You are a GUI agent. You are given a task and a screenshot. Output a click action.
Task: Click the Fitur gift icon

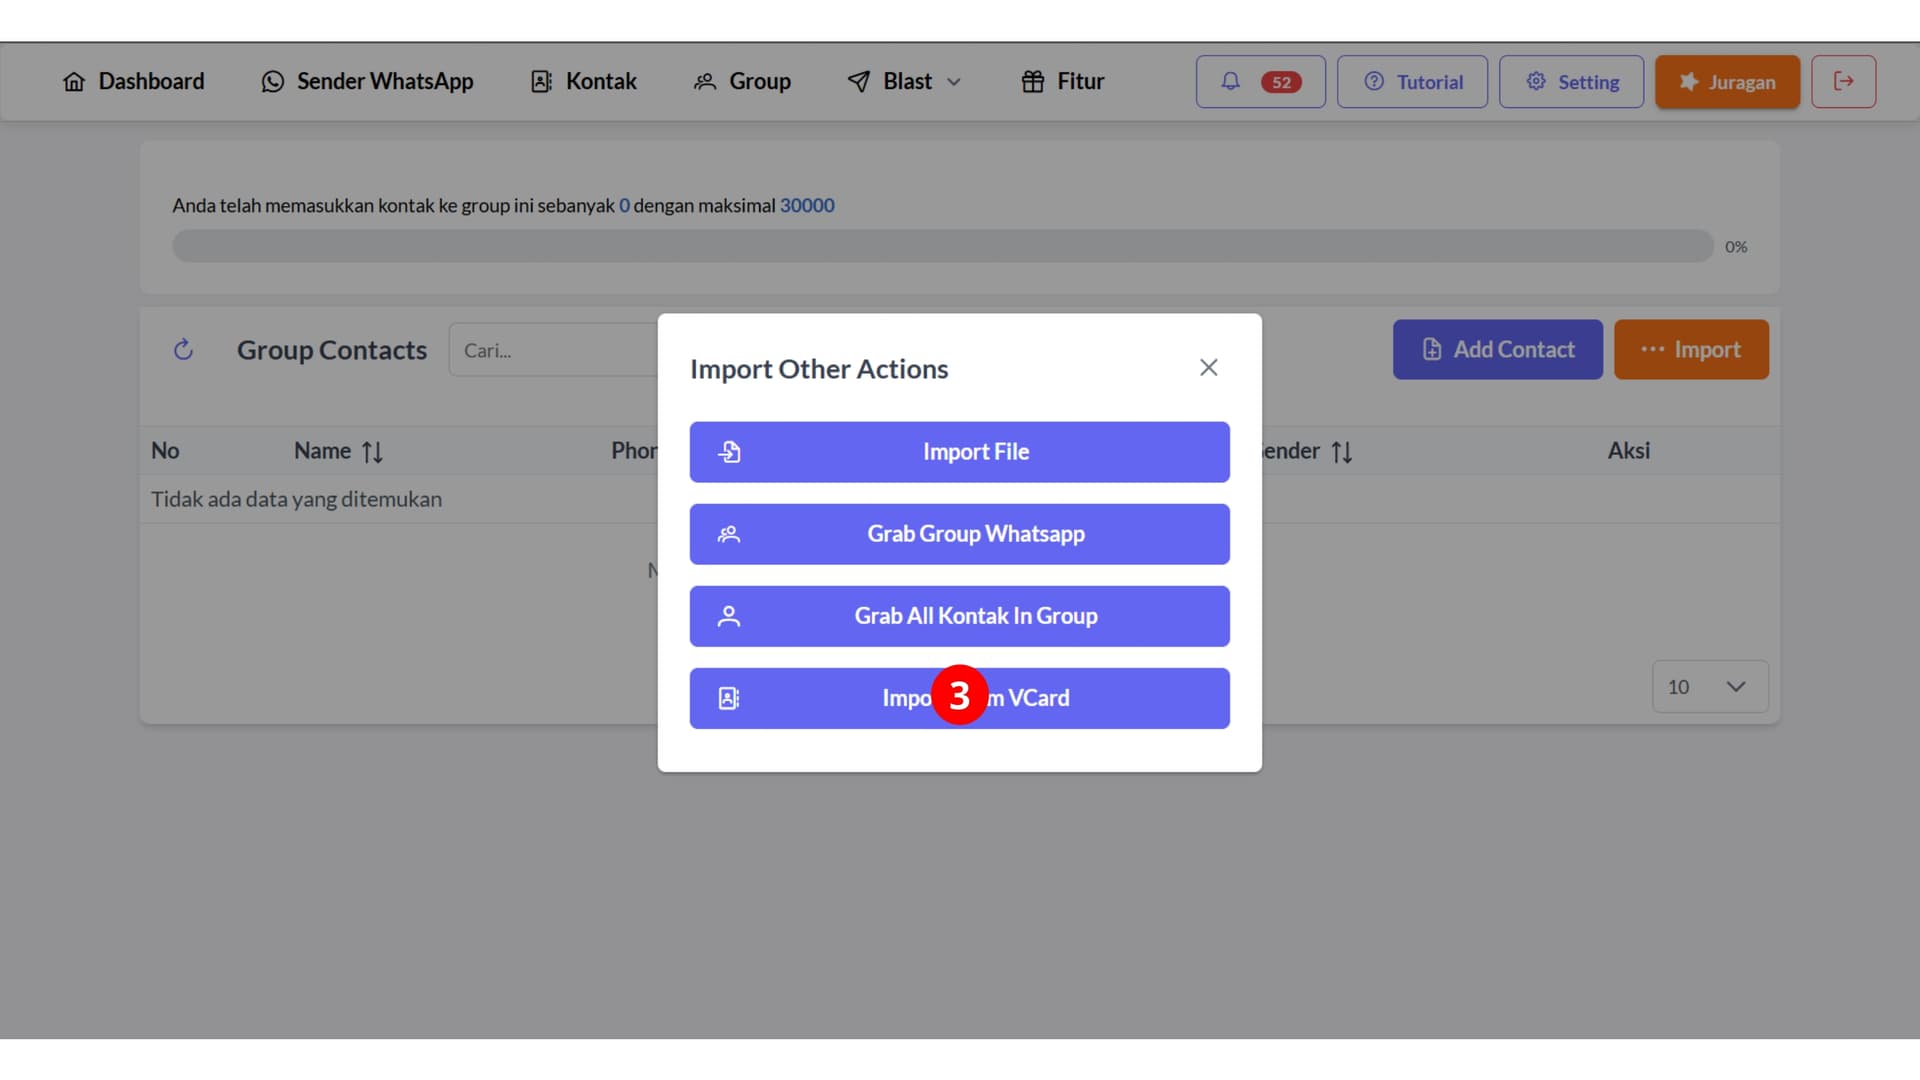click(x=1033, y=82)
